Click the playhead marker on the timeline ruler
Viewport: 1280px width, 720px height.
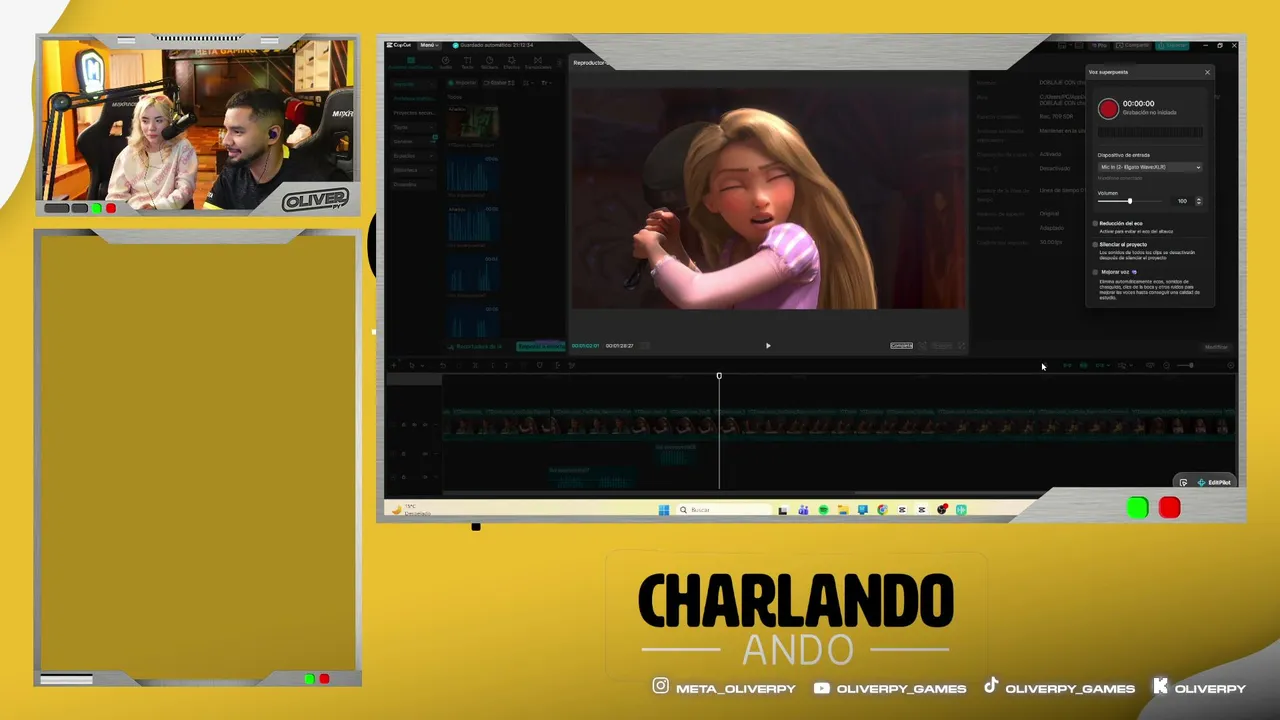[x=719, y=376]
